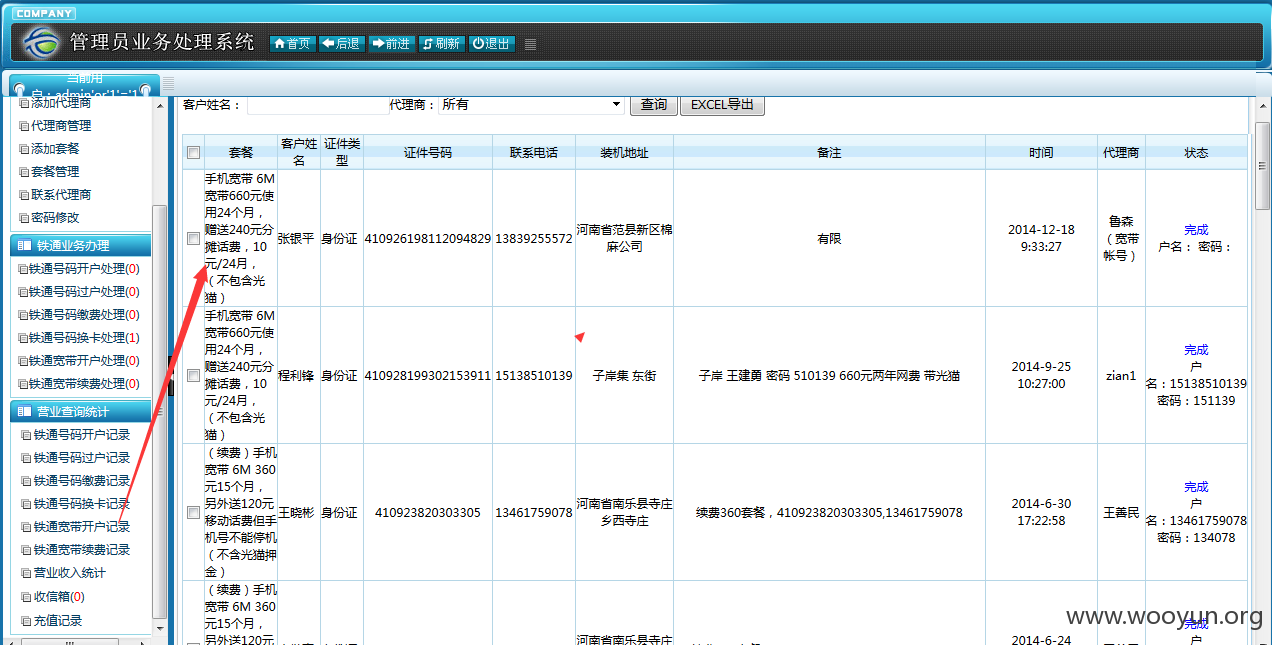Click 完成 link in 王晓彬 row
This screenshot has height=645, width=1272.
point(1196,487)
